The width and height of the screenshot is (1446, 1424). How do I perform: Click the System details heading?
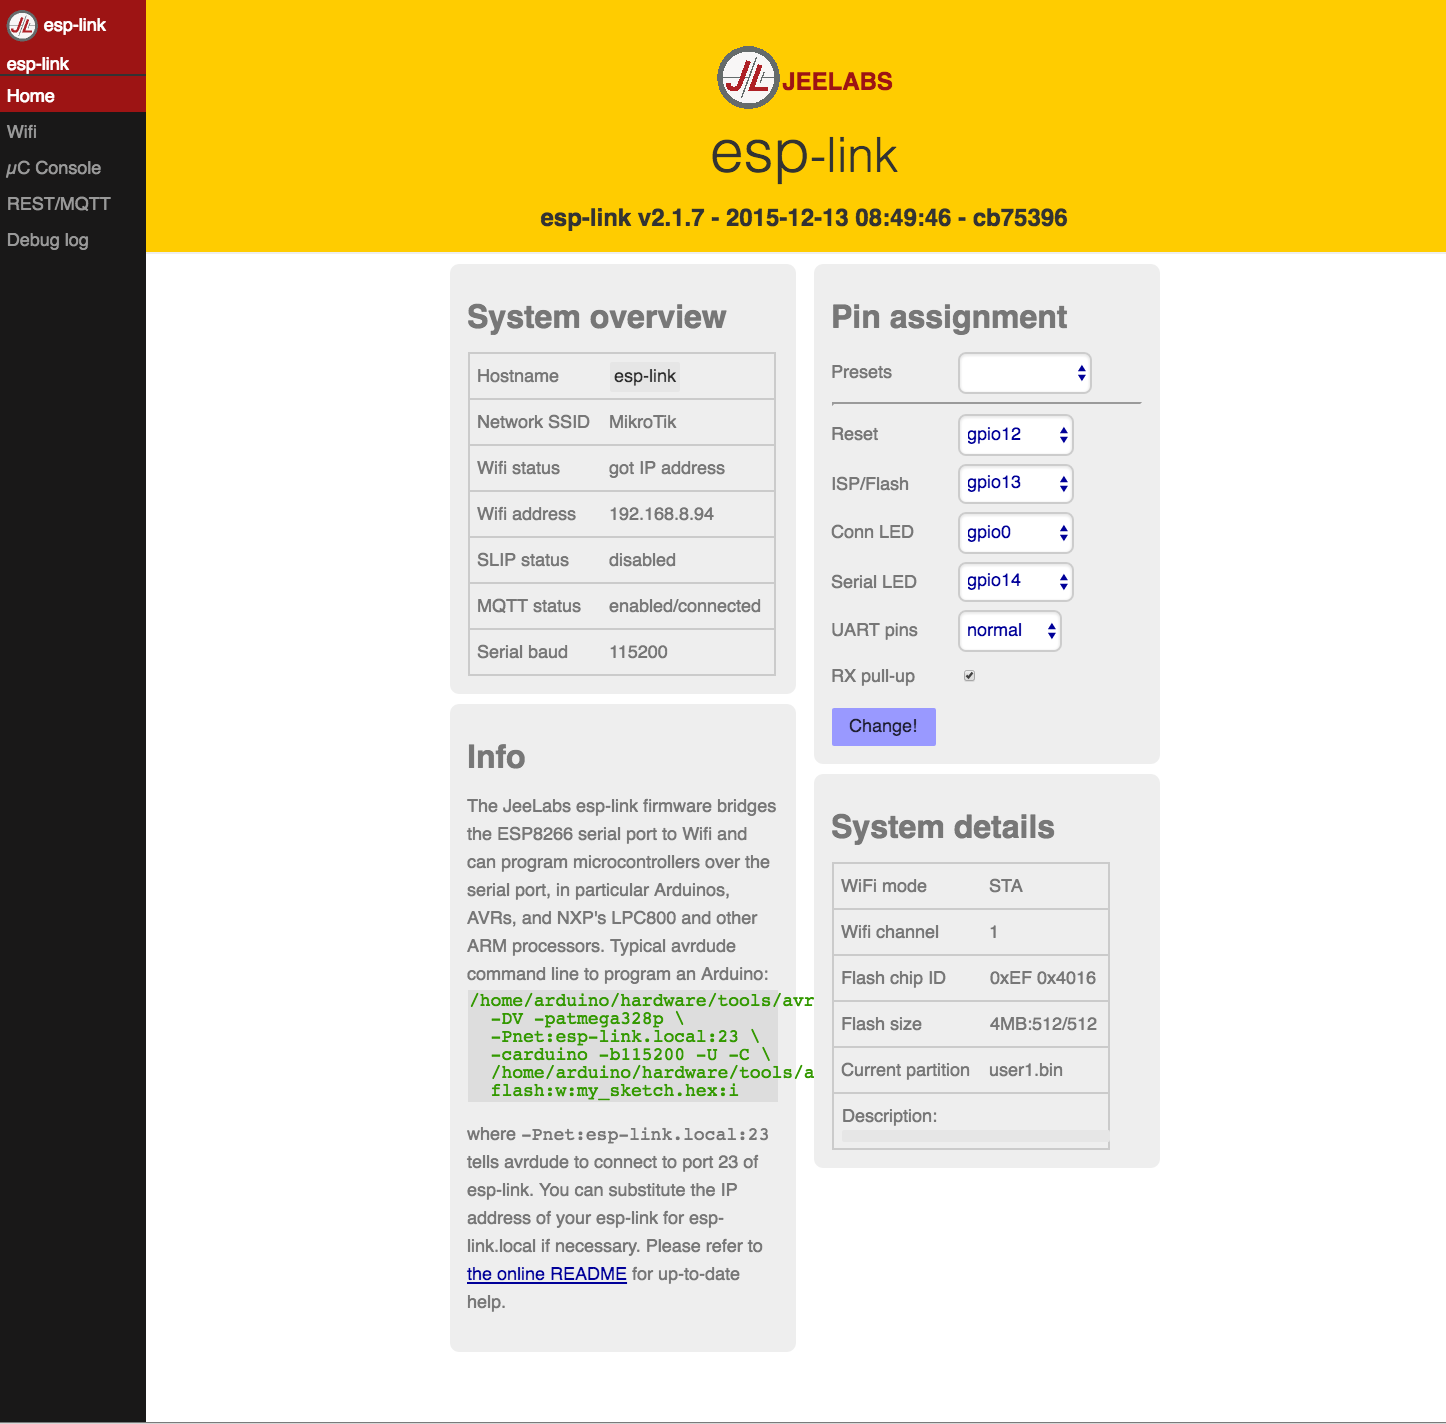tap(943, 827)
